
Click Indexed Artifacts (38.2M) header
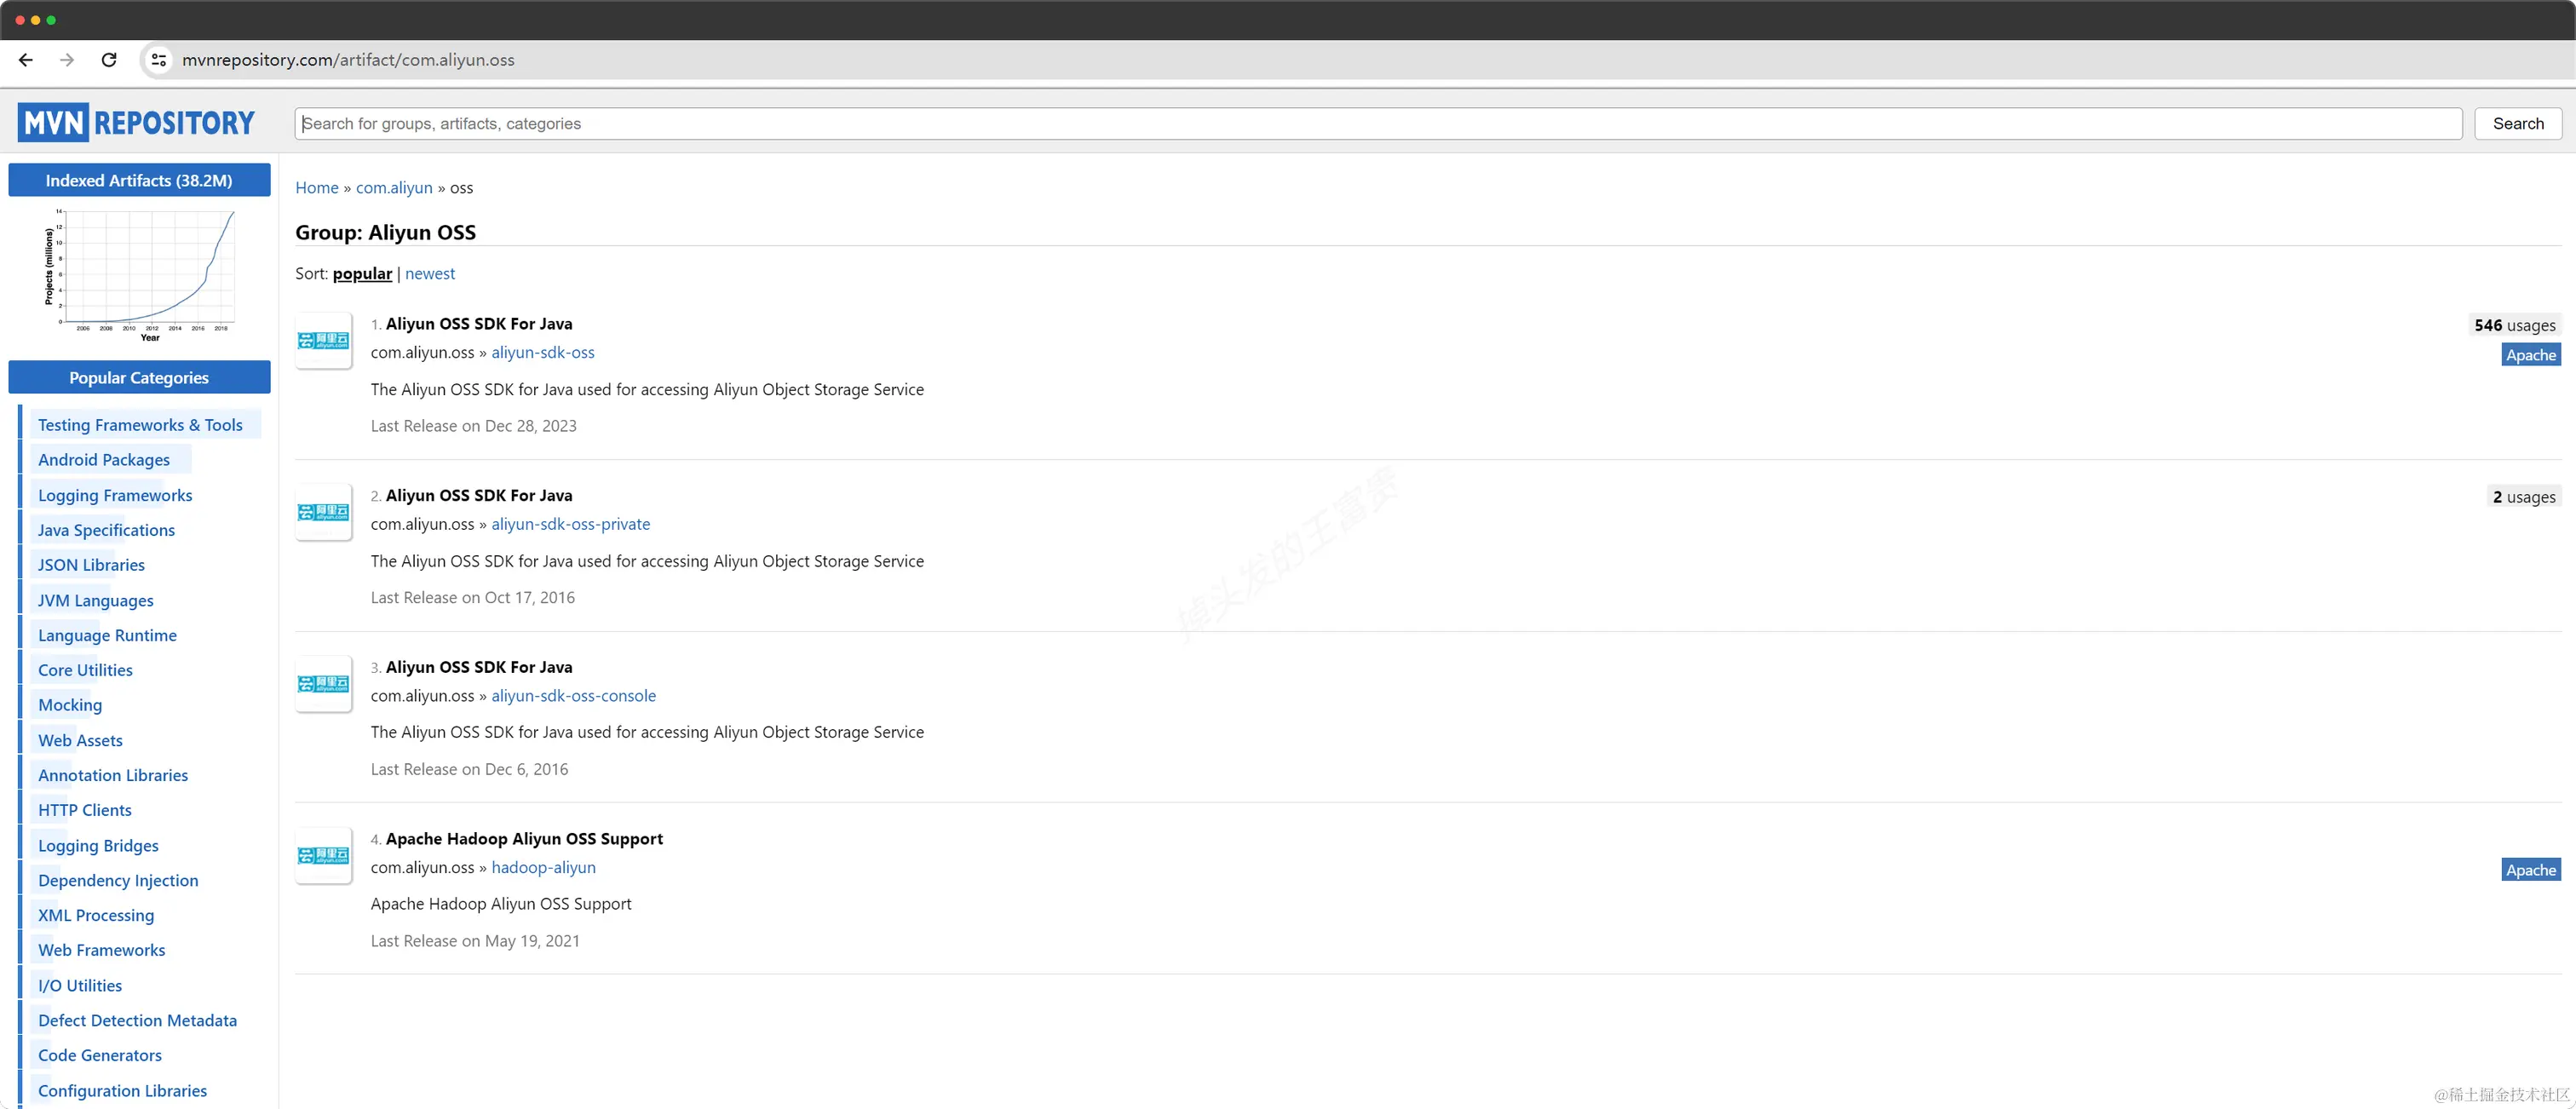coord(139,181)
